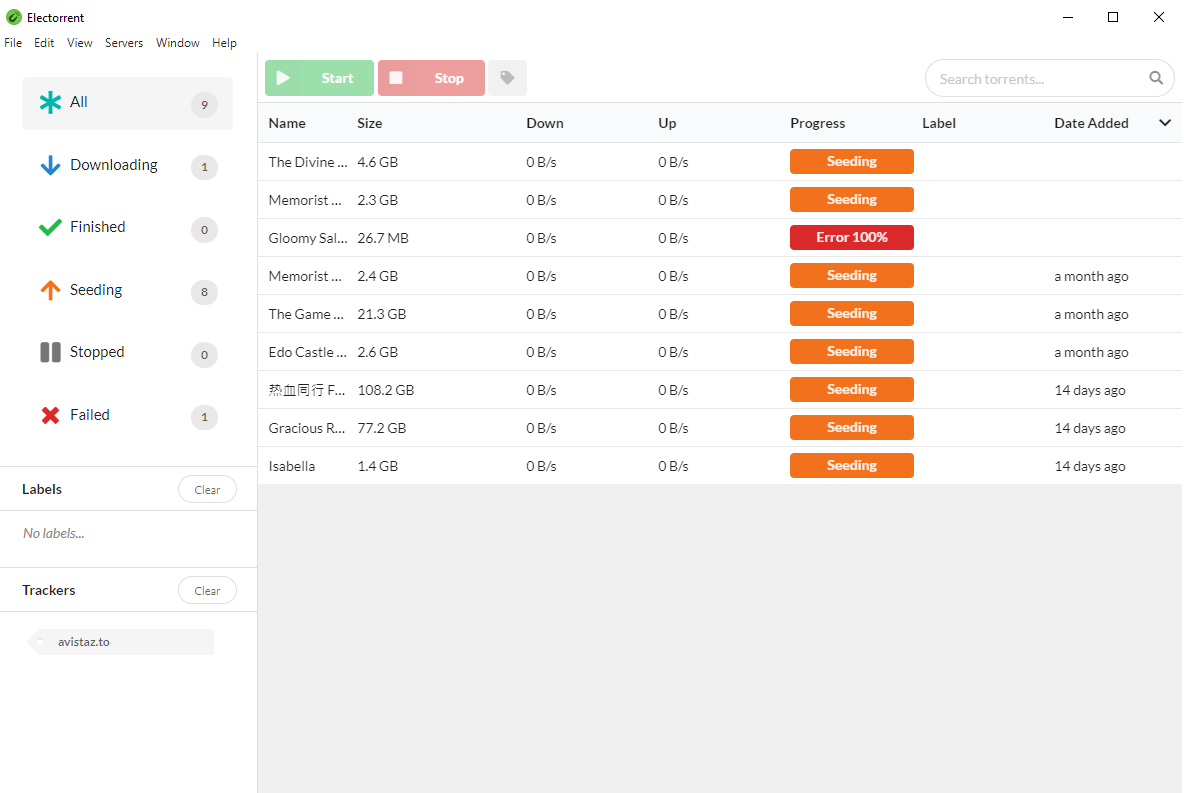Click the Seeding orange arrow icon
Image resolution: width=1184 pixels, height=793 pixels.
tap(50, 290)
